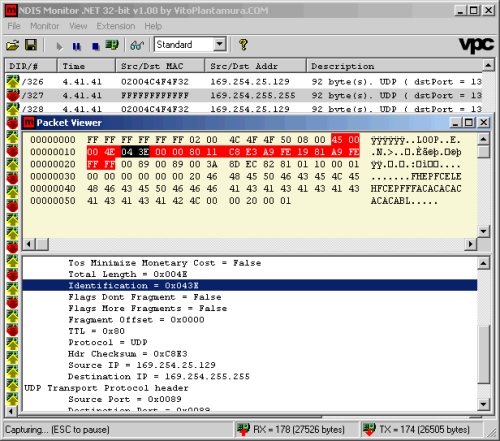Select packet row /327 with FFFFFFFFFFFF MAC

coord(244,95)
